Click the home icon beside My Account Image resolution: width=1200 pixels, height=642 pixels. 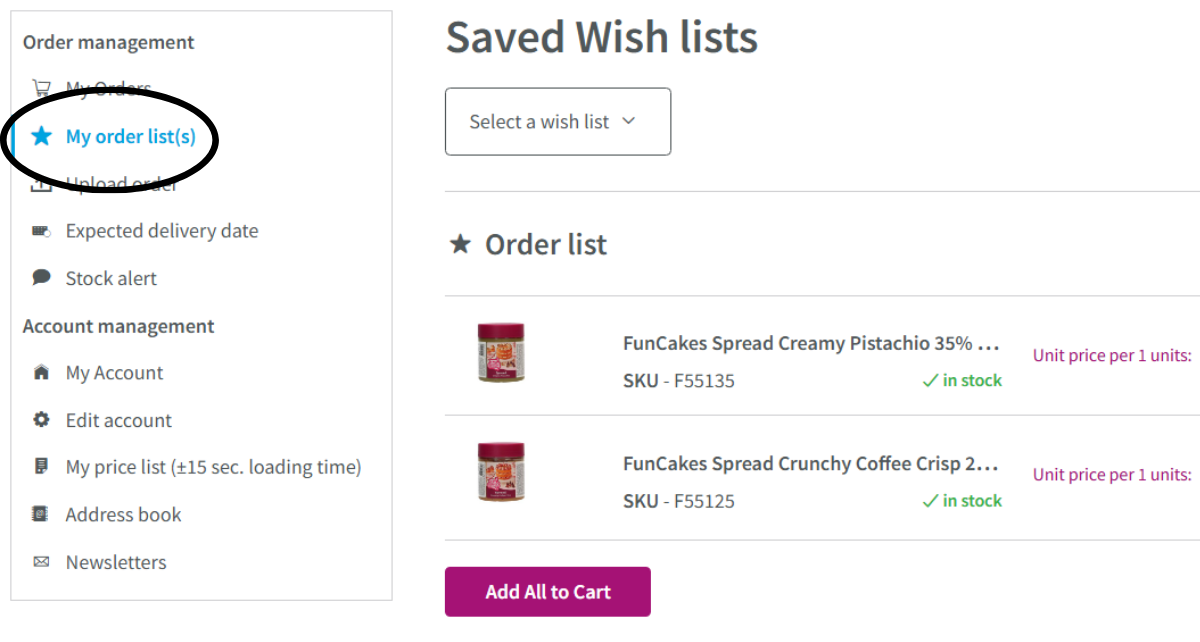point(41,373)
